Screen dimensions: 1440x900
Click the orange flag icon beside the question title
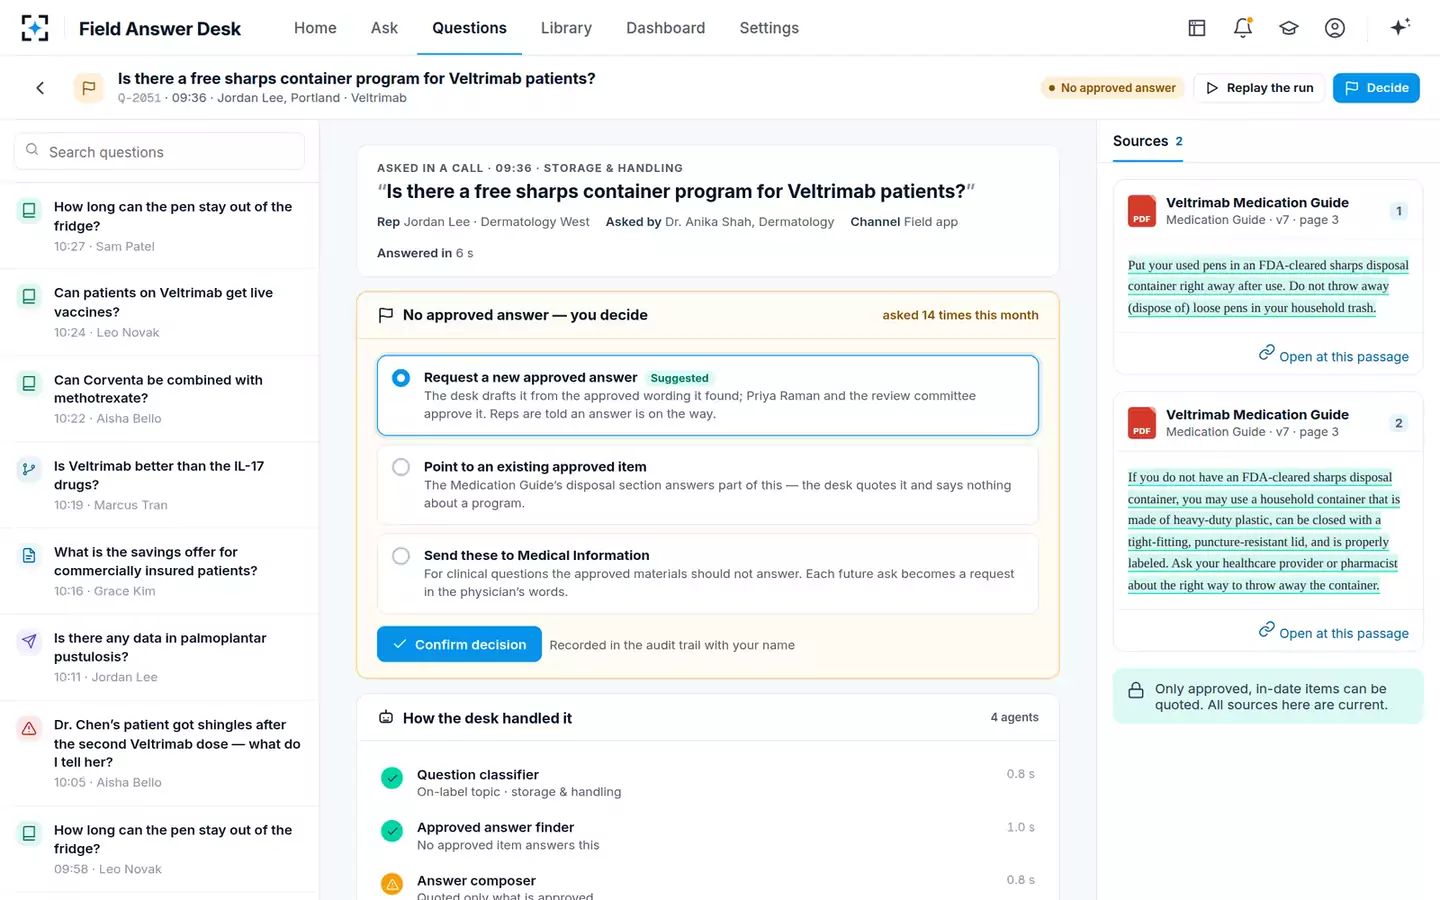[89, 88]
